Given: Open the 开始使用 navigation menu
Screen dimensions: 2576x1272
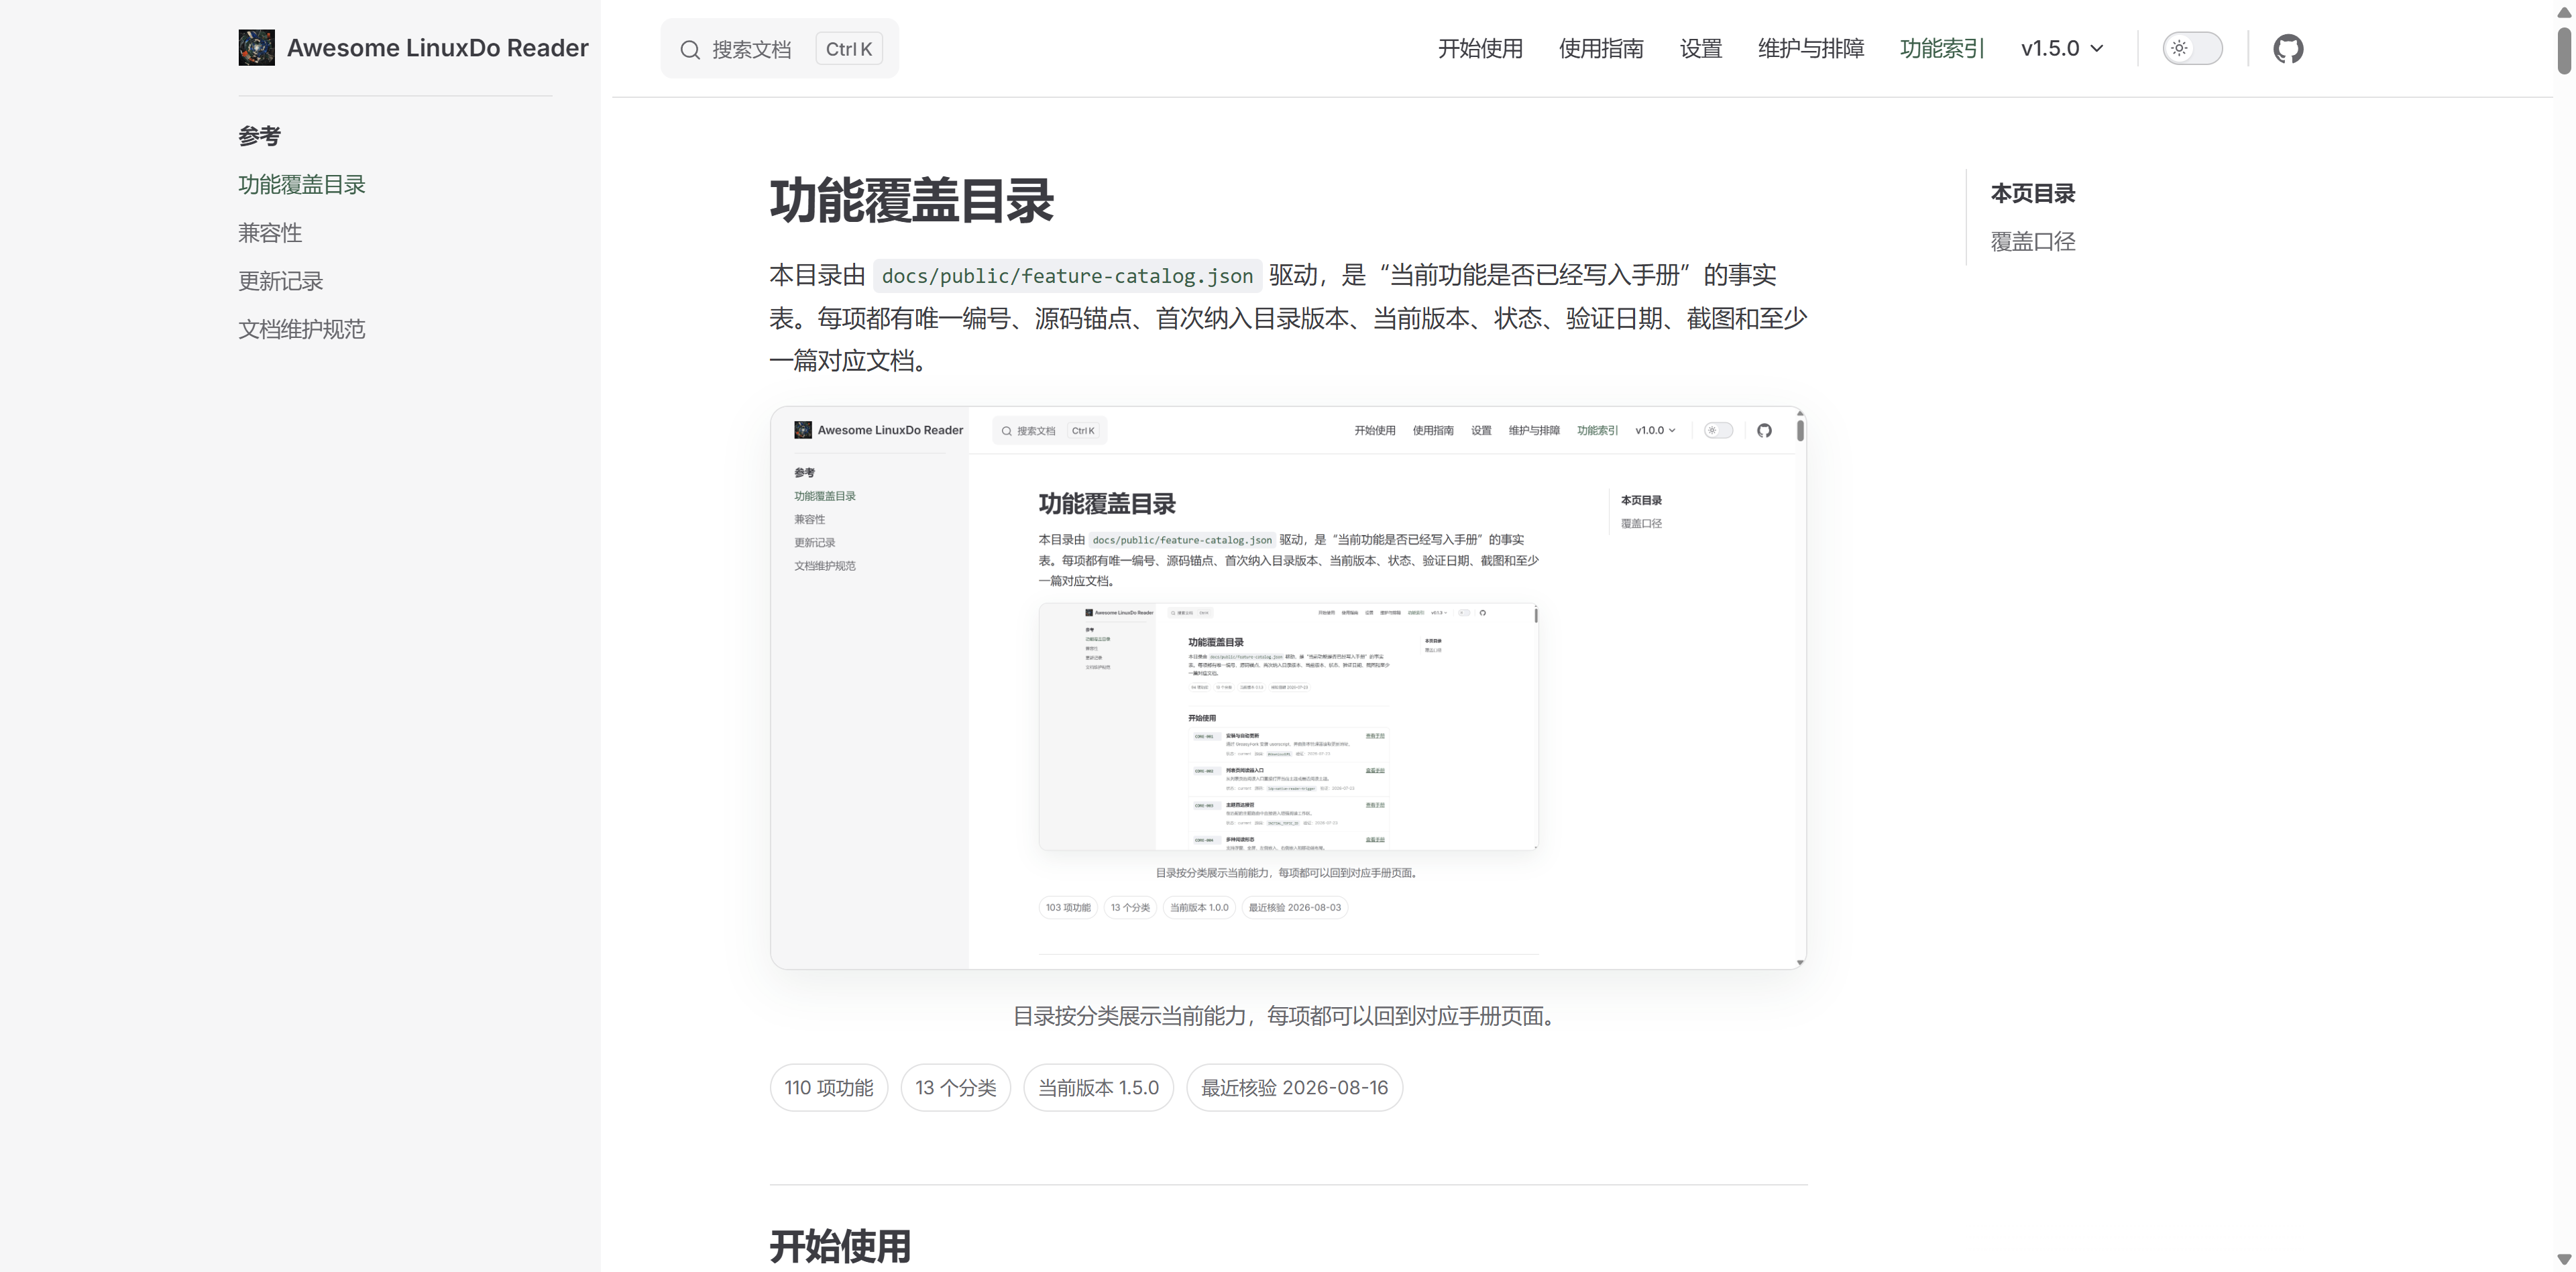Looking at the screenshot, I should (x=1480, y=48).
